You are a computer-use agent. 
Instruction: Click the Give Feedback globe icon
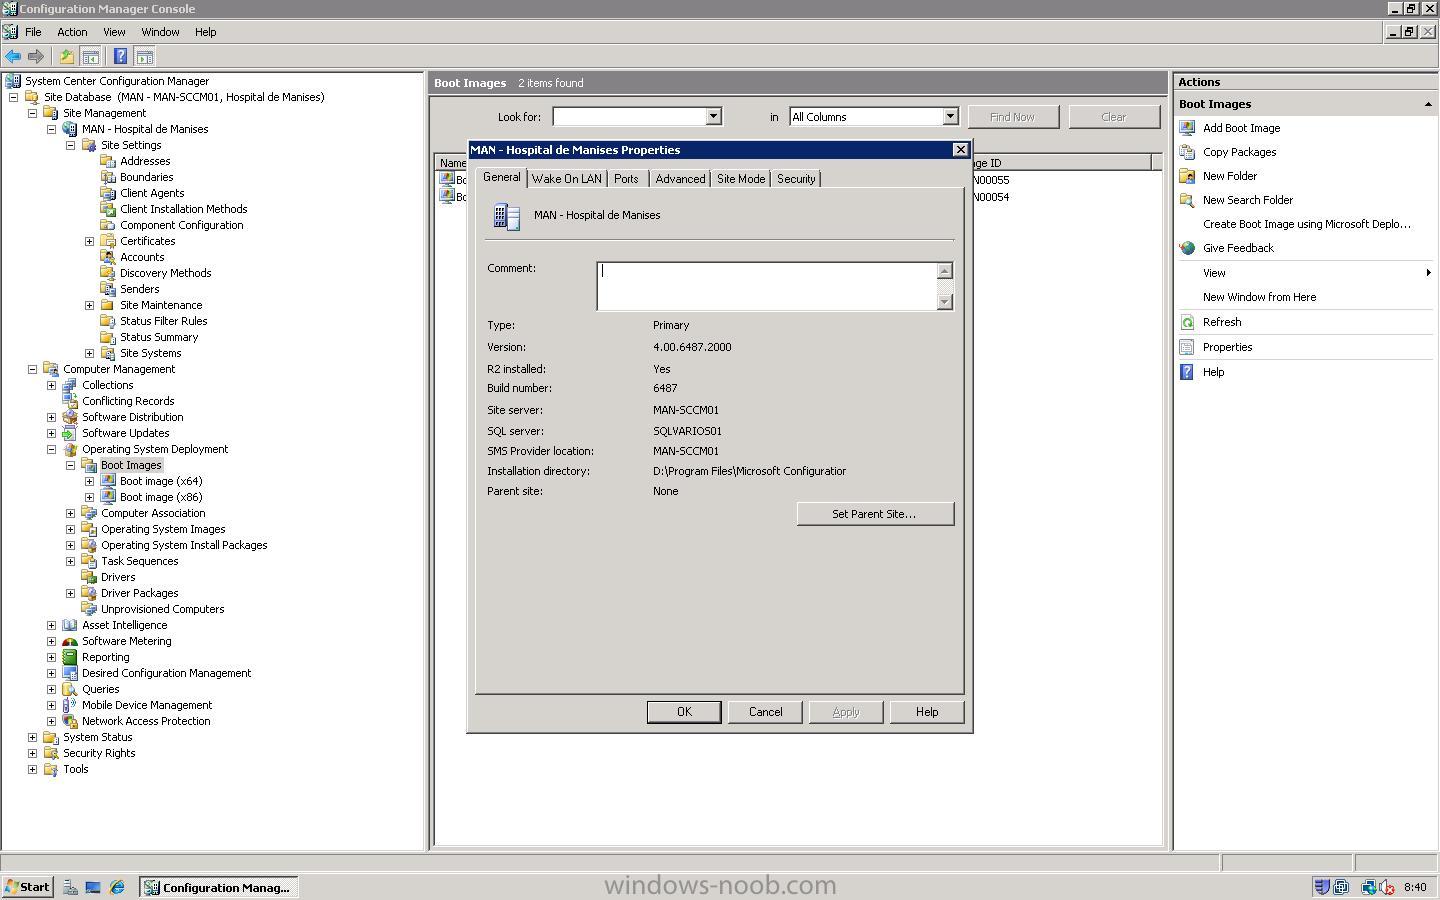point(1187,248)
